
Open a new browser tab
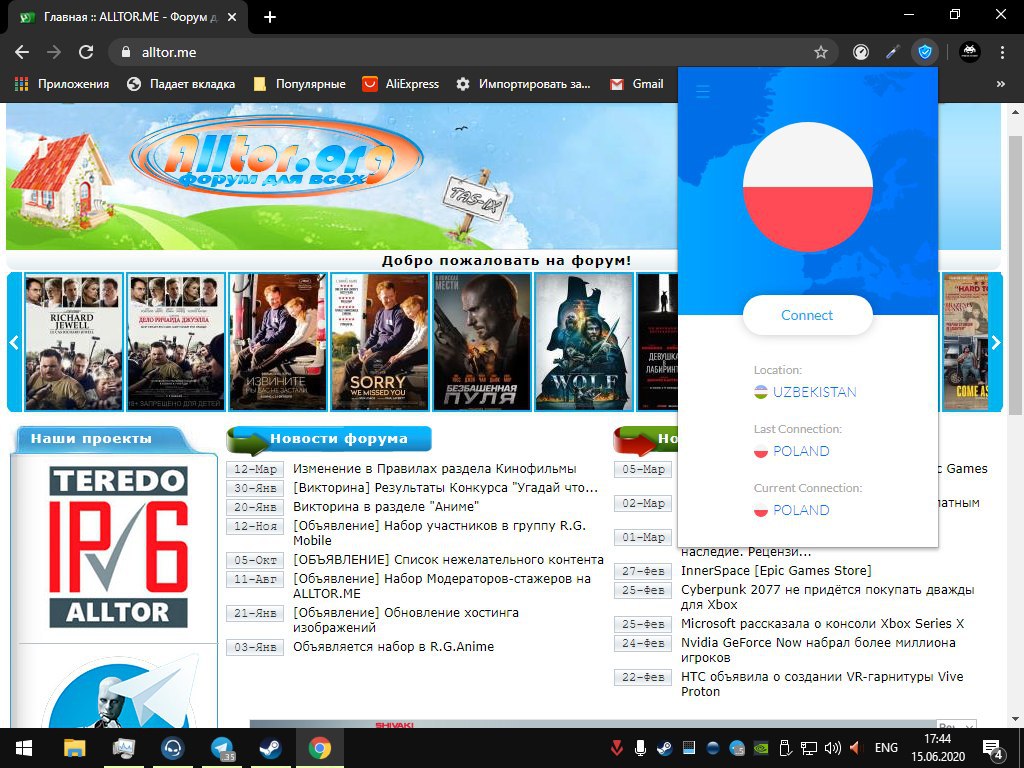click(x=270, y=17)
